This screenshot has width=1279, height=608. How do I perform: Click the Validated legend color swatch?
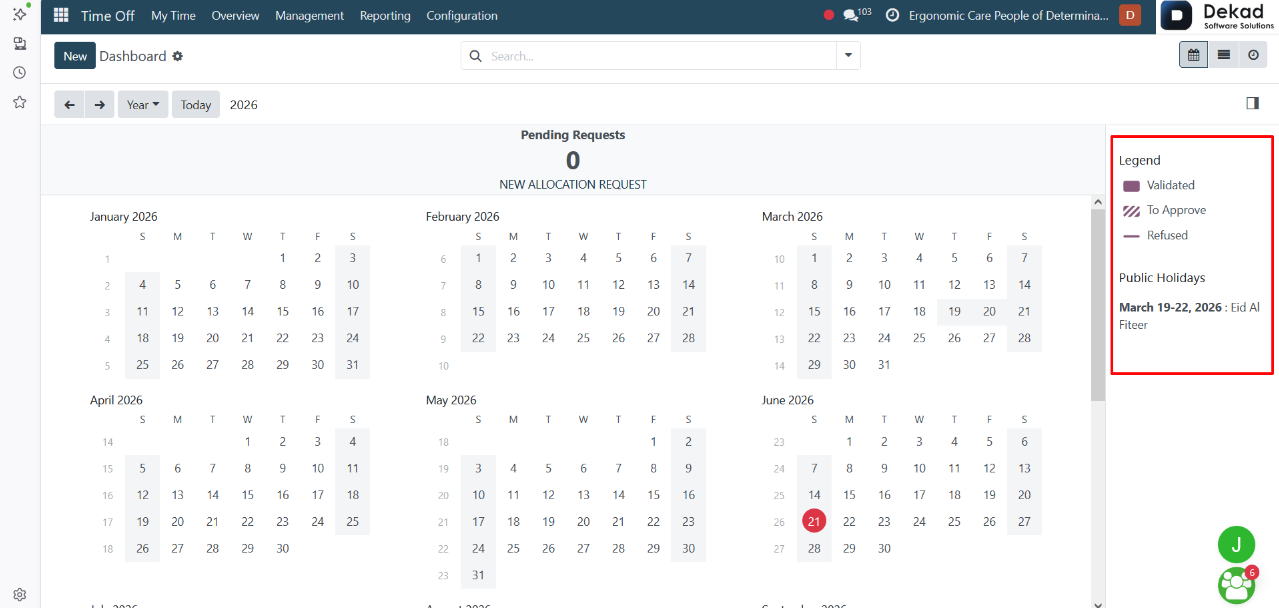pos(1131,186)
